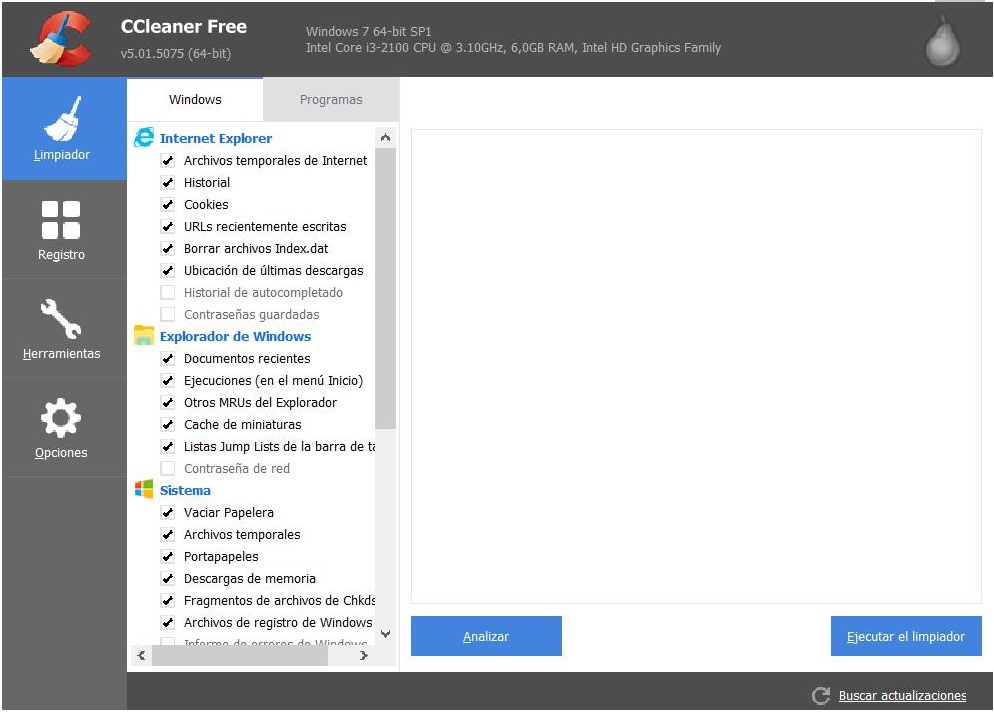Toggle Fragmentos de archivos de Chkdsk checkbox
This screenshot has height=713, width=994.
click(167, 600)
